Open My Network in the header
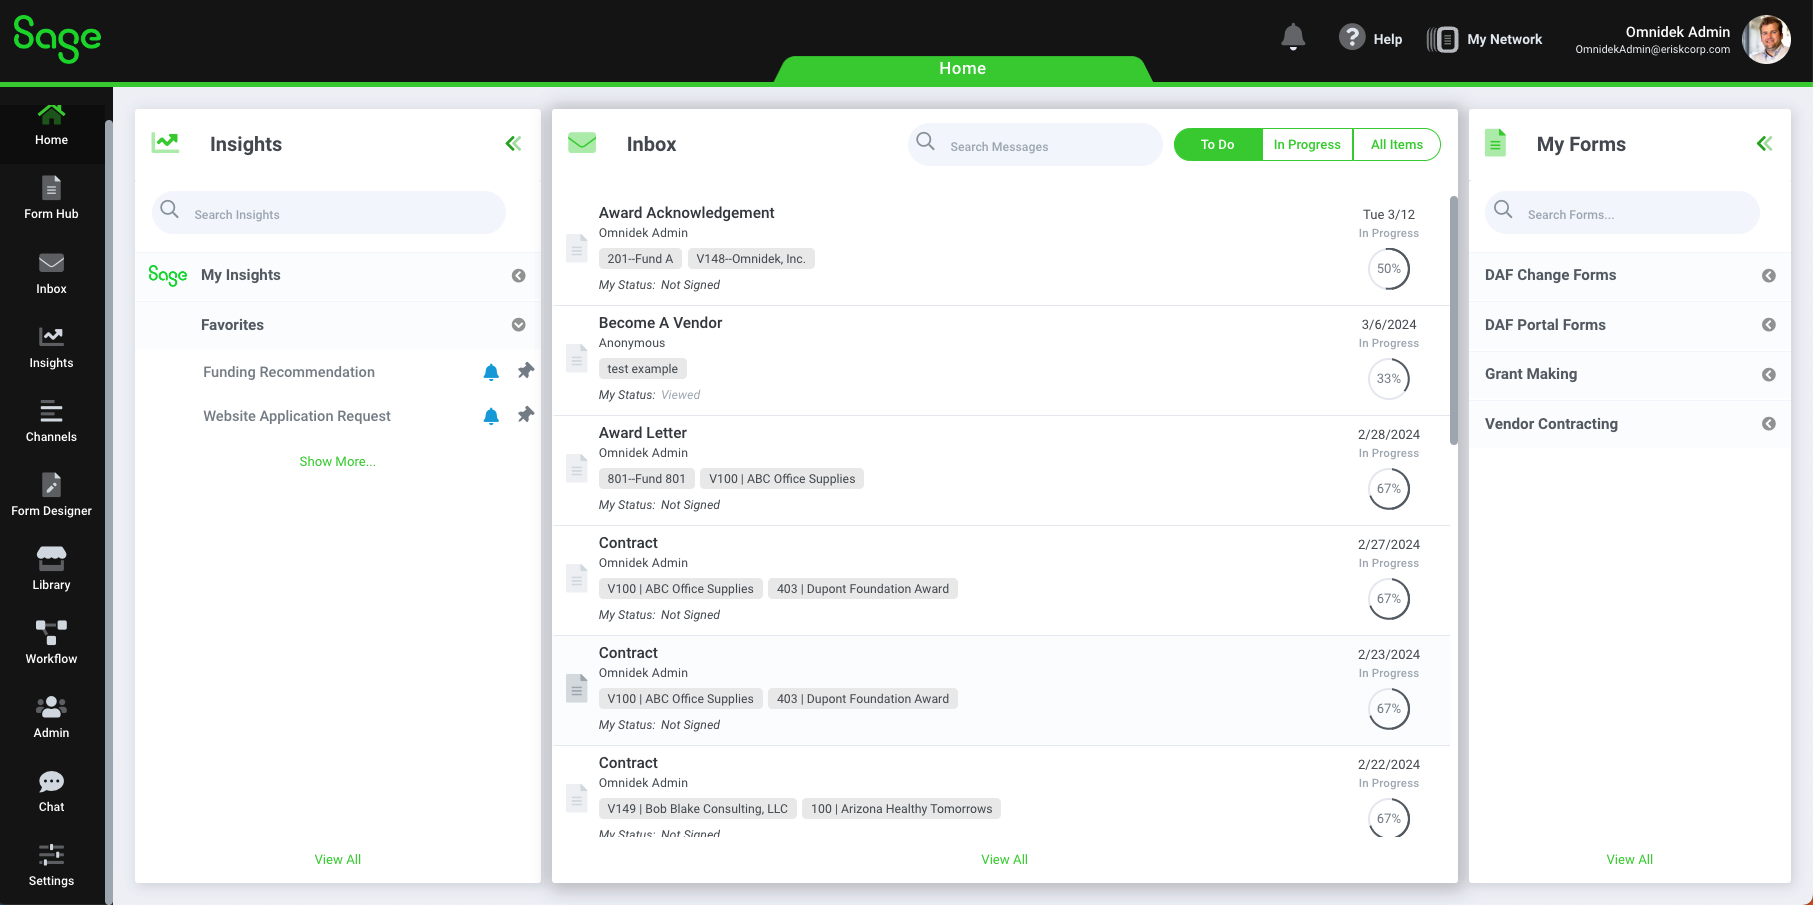1813x905 pixels. pos(1485,39)
